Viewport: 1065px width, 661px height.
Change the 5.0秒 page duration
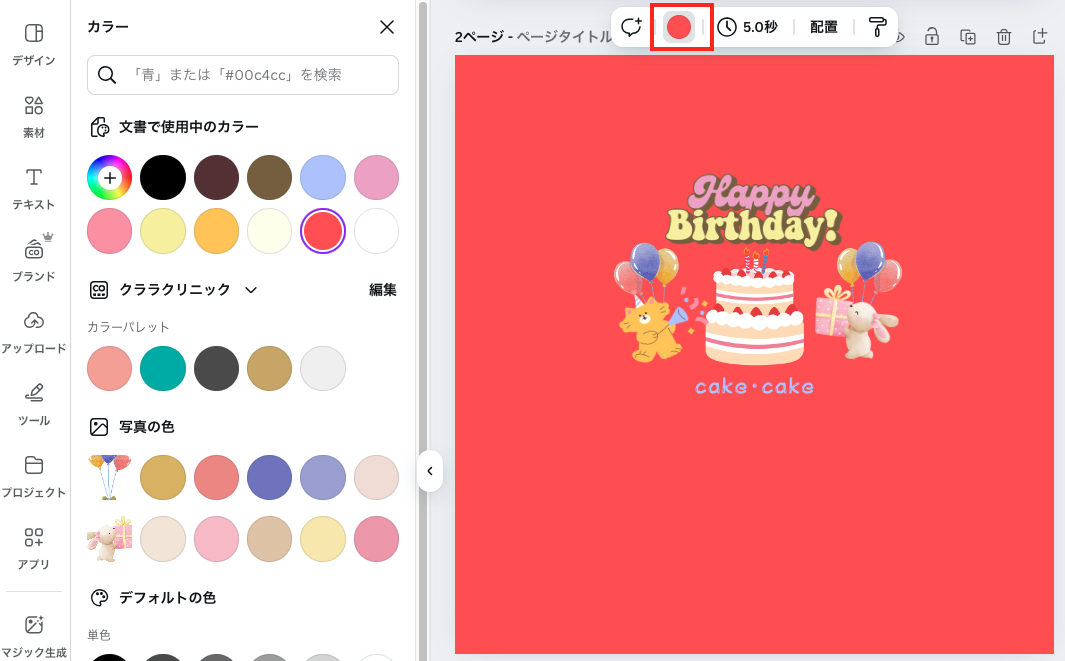[x=747, y=27]
